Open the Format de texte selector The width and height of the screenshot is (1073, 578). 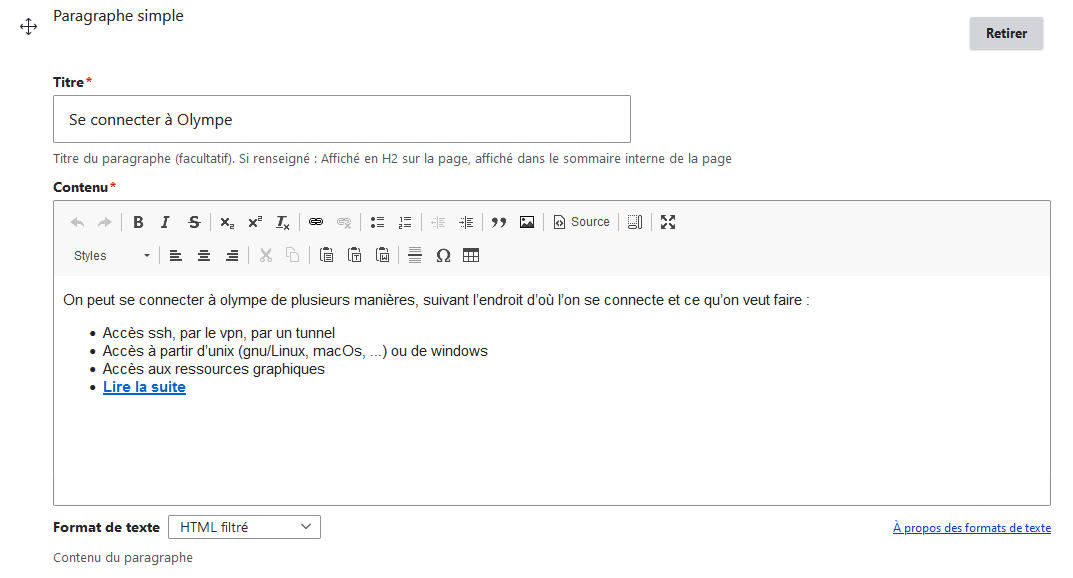pyautogui.click(x=244, y=527)
